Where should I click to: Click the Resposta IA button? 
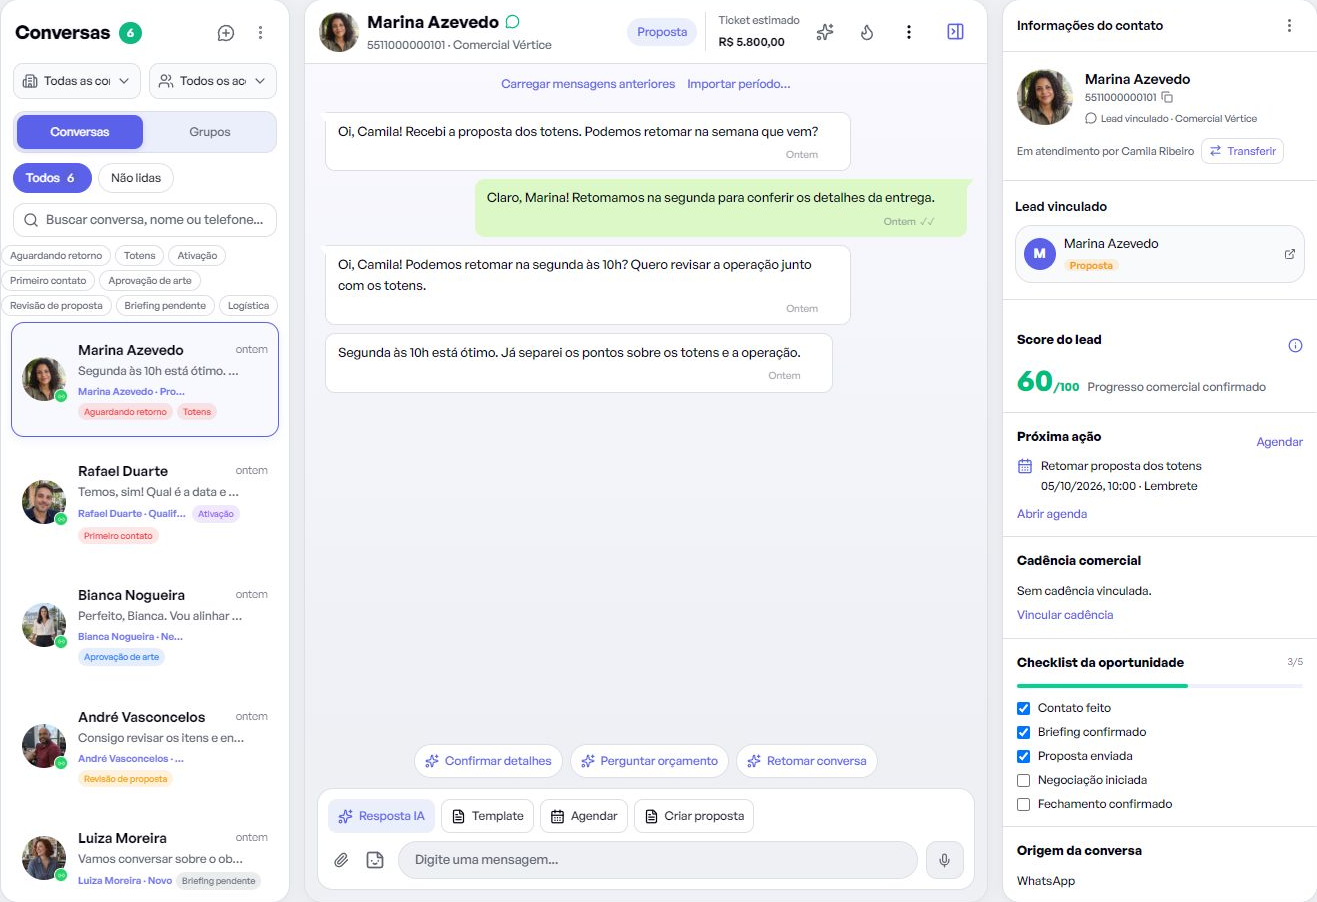click(x=382, y=816)
